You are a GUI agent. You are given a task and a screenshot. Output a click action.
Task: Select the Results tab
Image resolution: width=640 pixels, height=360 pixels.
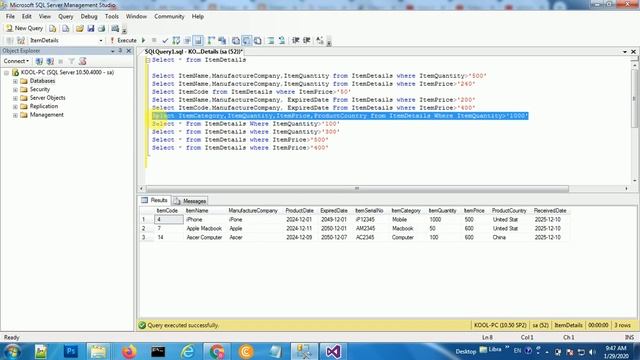click(x=155, y=200)
